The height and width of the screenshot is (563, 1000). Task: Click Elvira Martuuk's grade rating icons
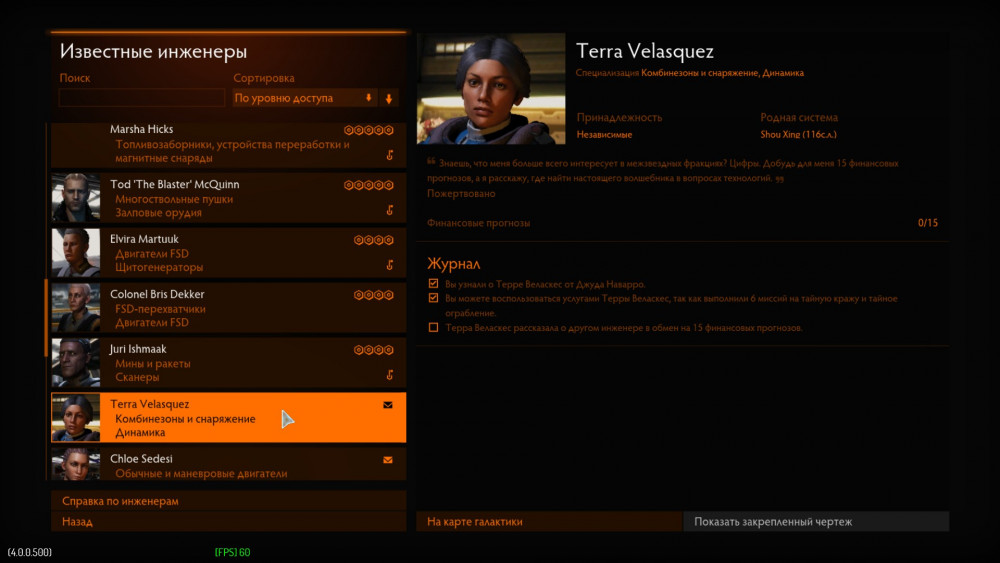(x=374, y=240)
